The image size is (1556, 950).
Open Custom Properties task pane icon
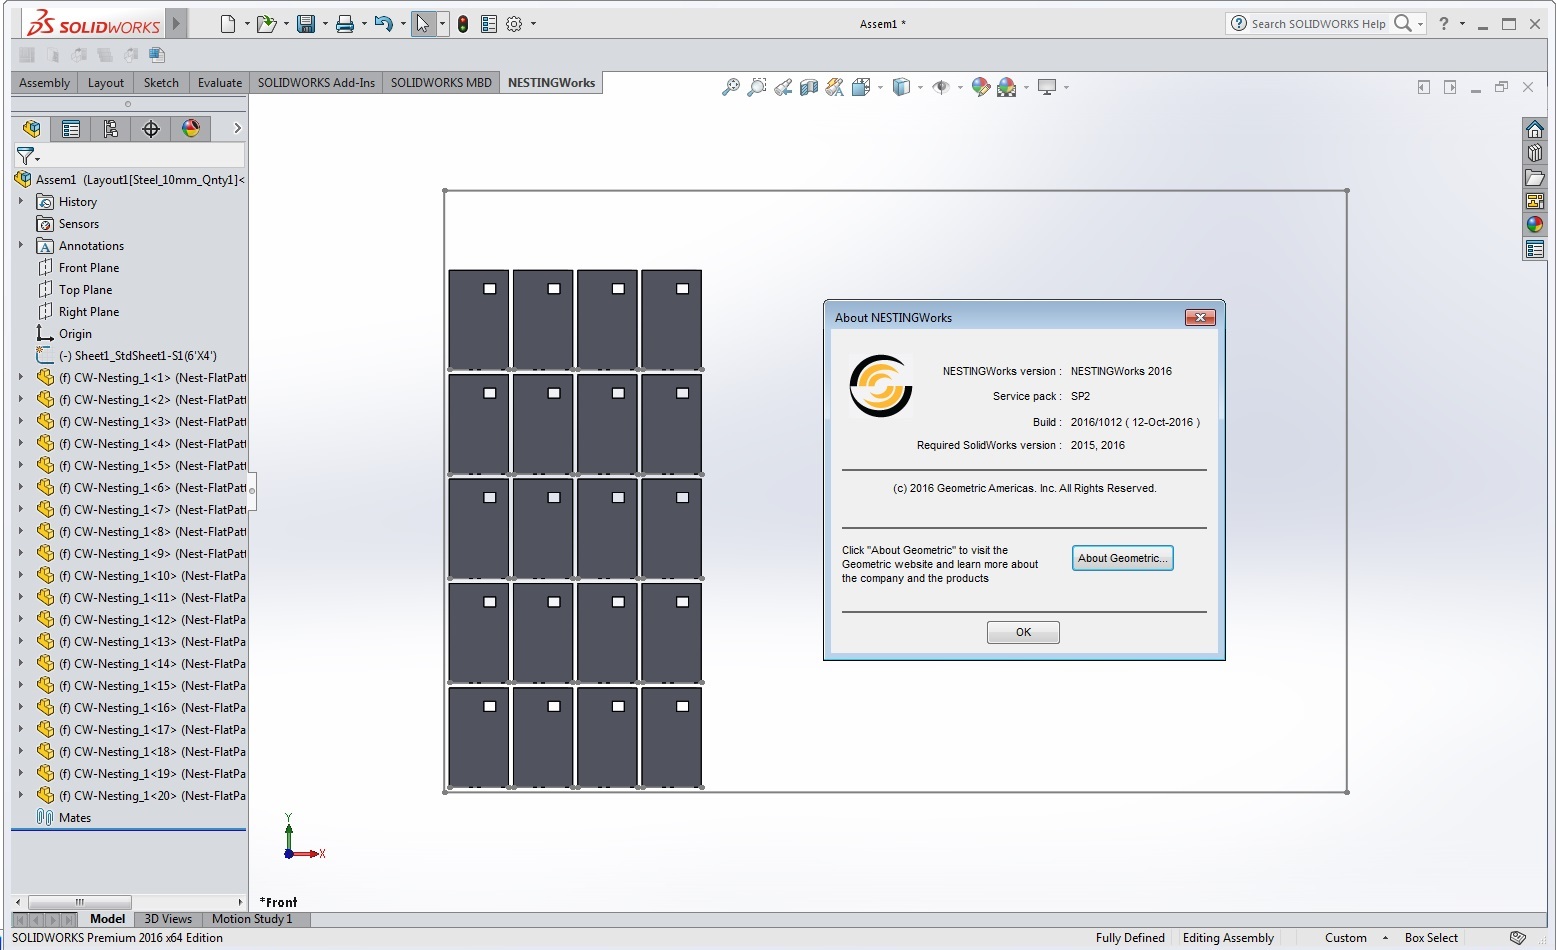[1535, 249]
